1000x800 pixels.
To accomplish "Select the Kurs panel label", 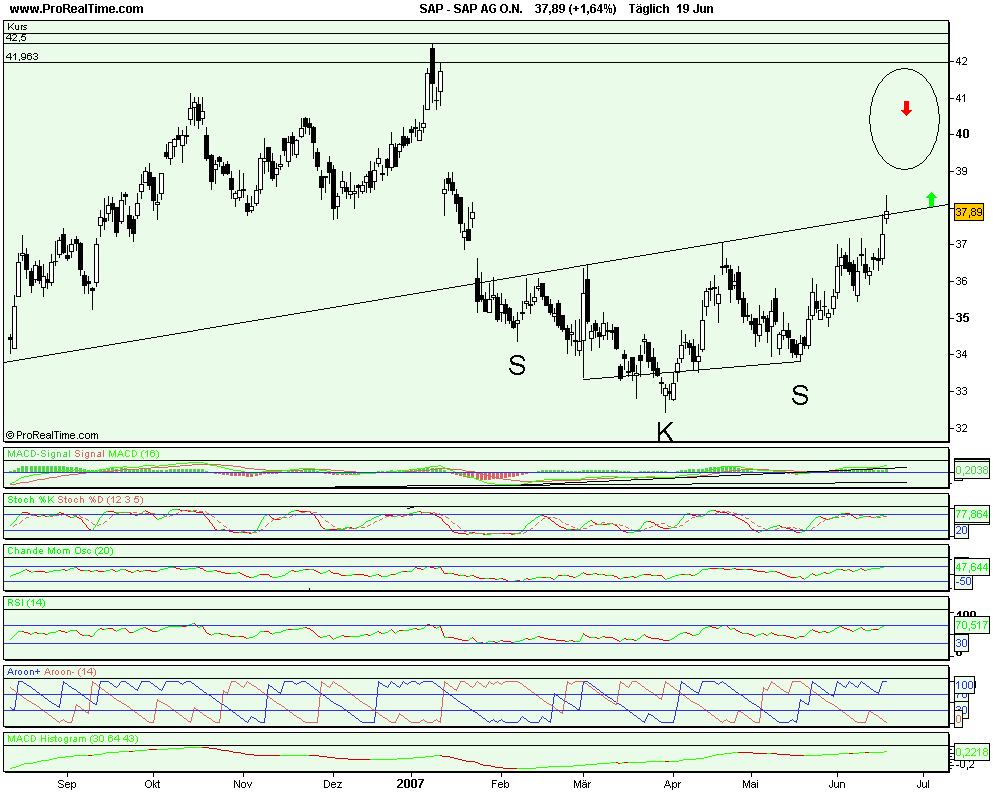I will tap(17, 27).
